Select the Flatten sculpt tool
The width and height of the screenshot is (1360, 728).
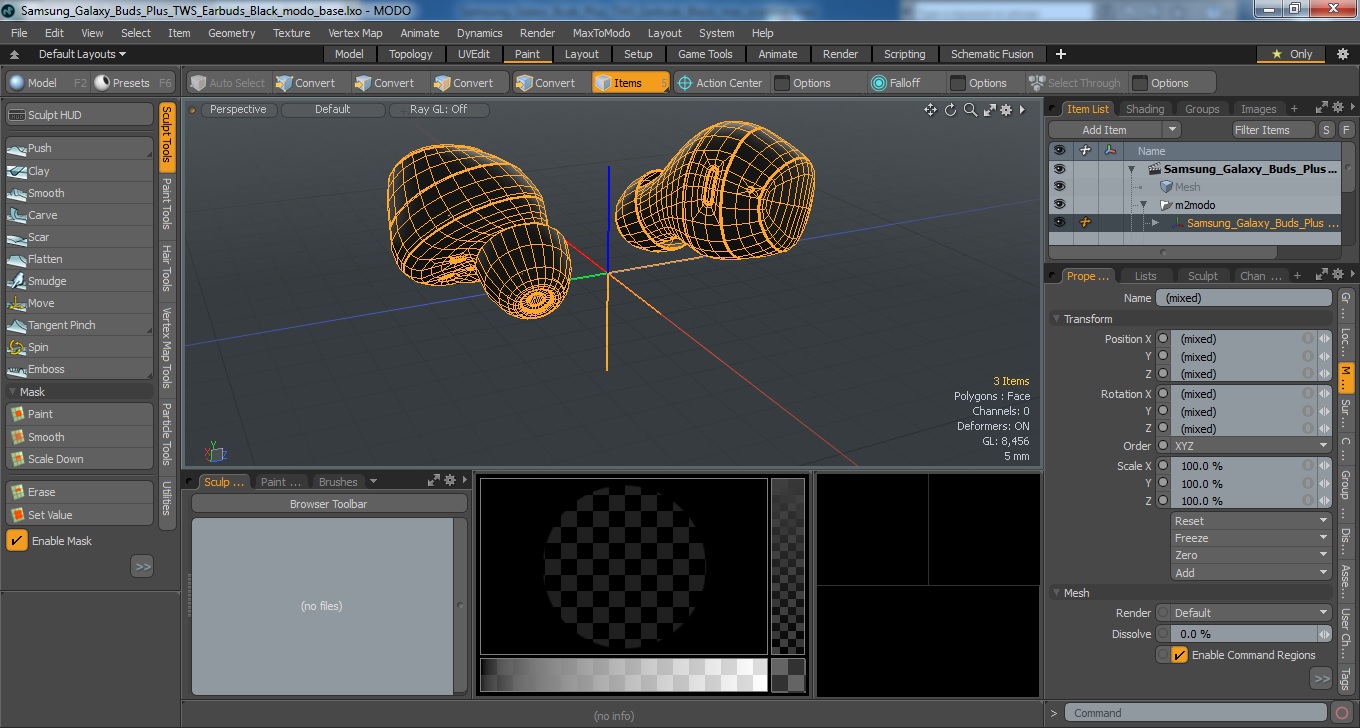point(80,259)
